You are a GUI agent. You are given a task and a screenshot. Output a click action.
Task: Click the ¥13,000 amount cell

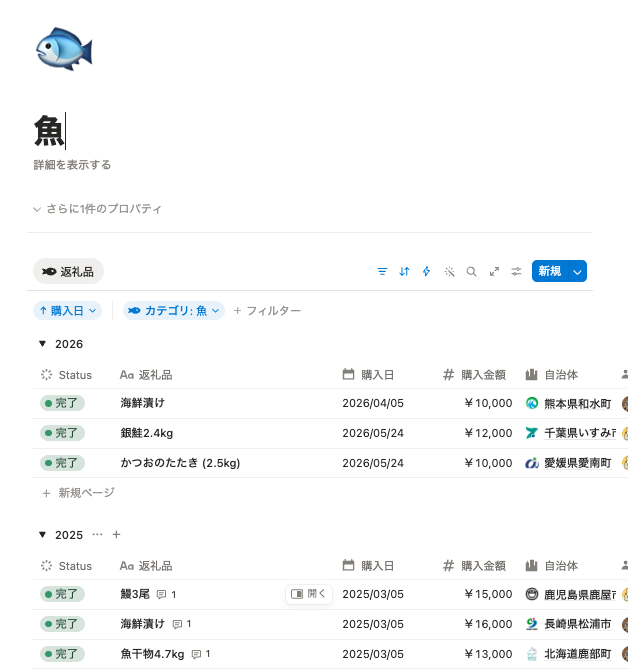(x=488, y=654)
